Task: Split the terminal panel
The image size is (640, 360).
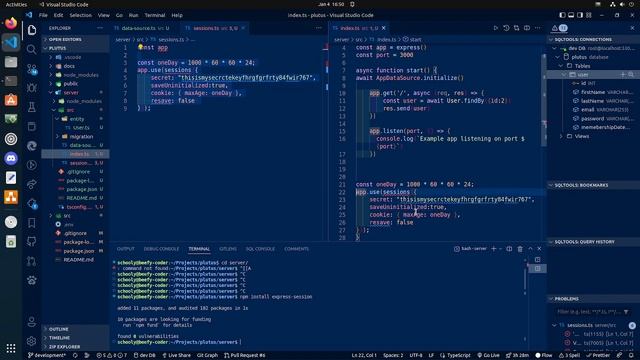Action: 509,249
